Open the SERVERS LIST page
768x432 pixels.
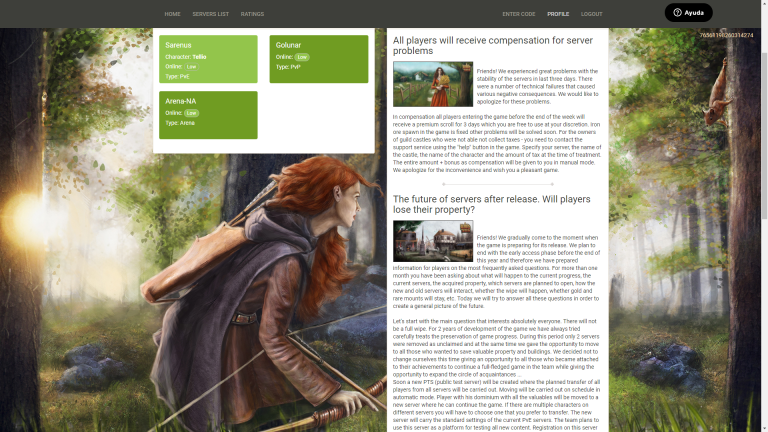(x=210, y=14)
